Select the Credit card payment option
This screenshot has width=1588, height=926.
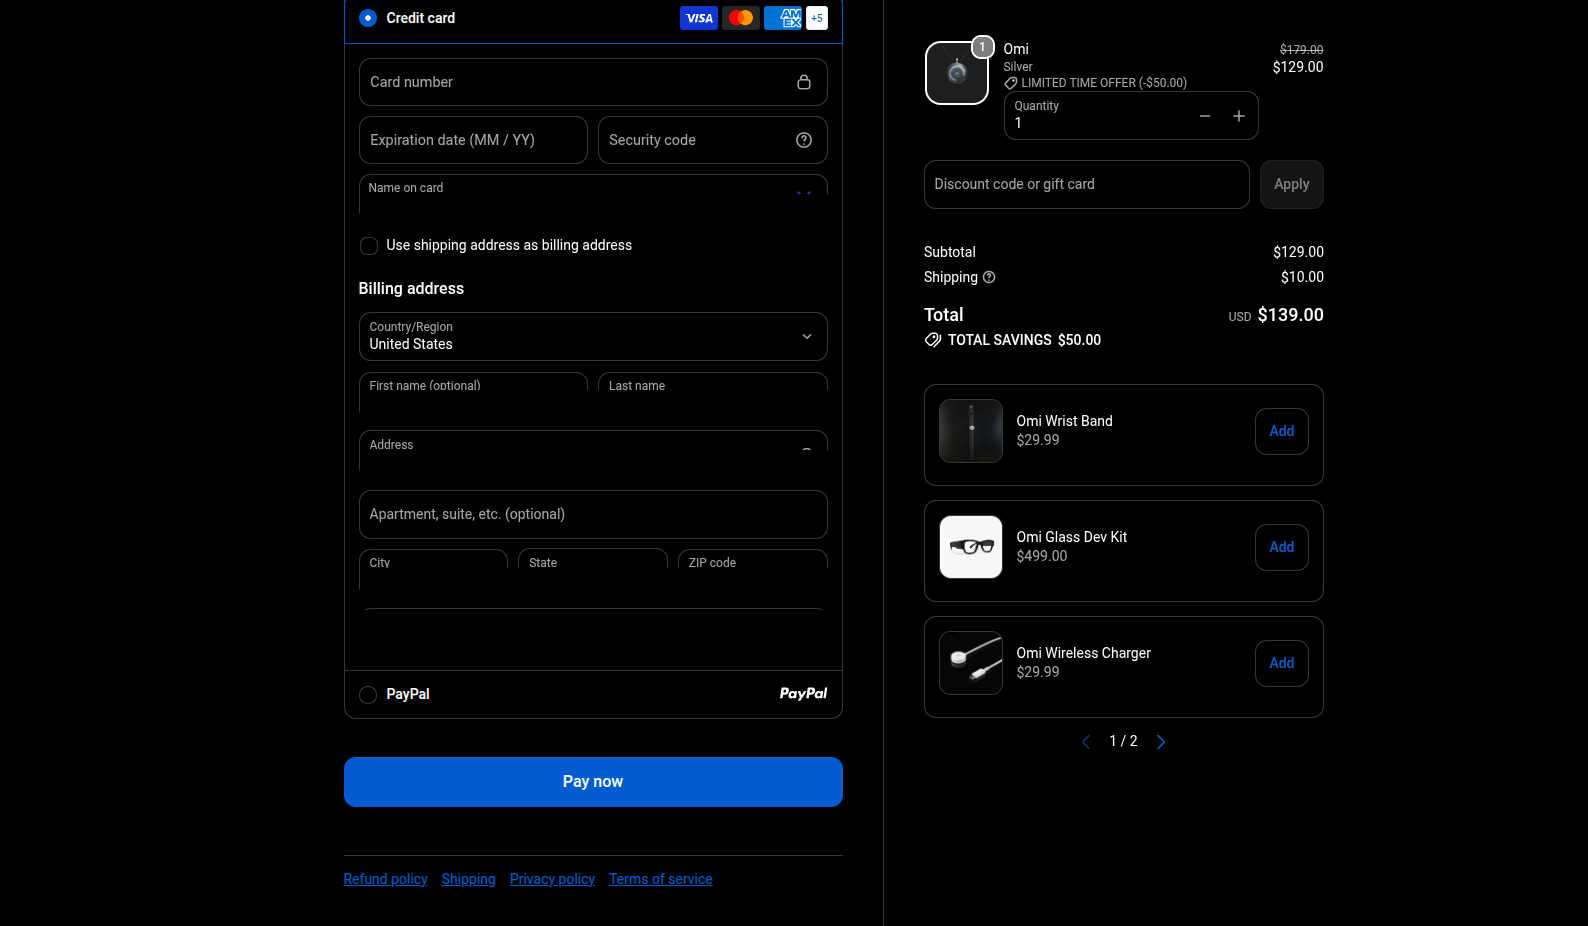click(368, 18)
